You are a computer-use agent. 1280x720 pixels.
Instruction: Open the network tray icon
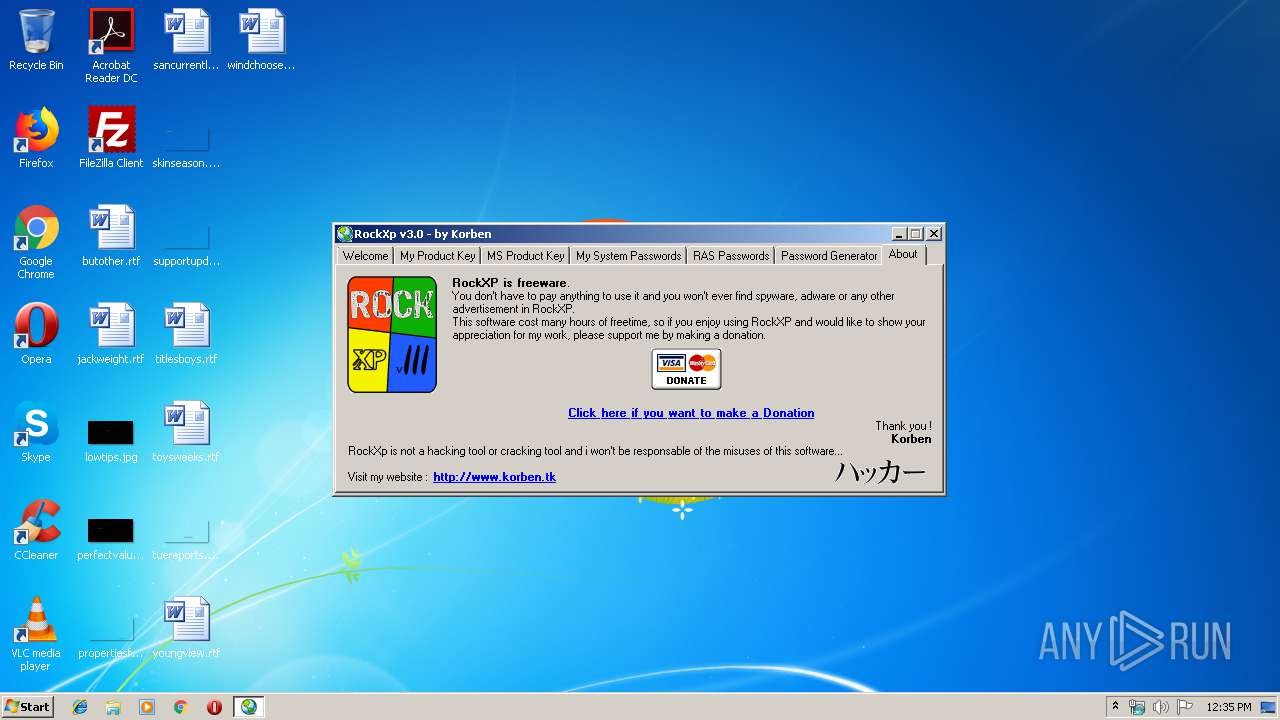point(1137,707)
